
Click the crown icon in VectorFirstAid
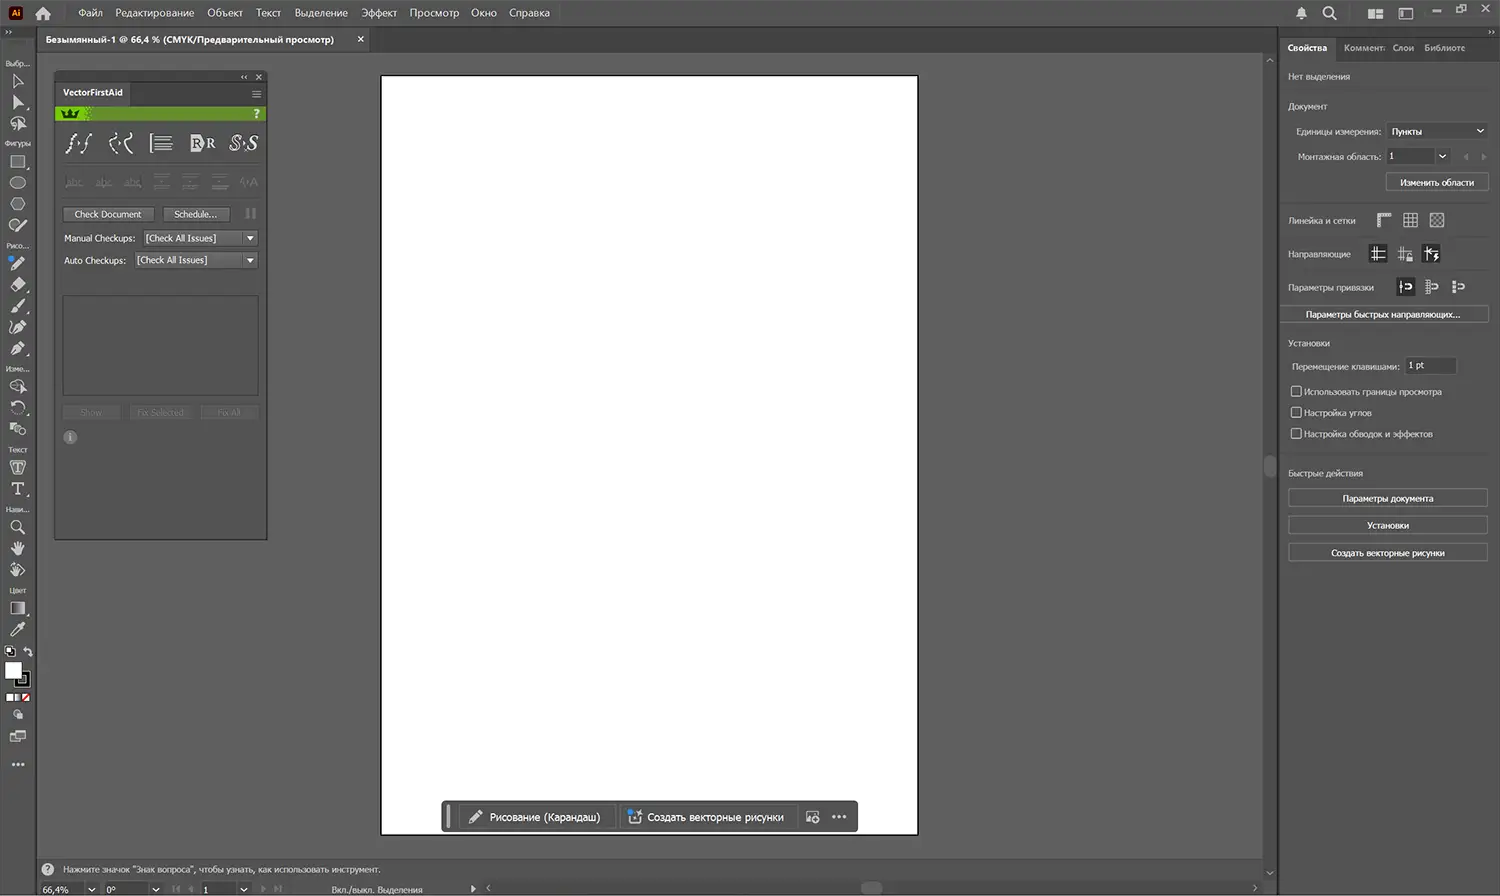(70, 113)
